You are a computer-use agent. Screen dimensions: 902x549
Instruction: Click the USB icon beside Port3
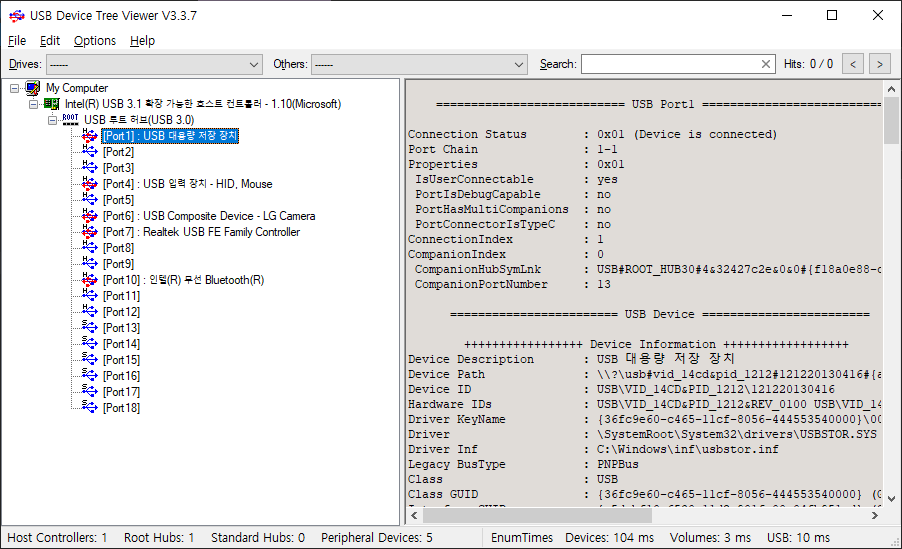point(89,168)
